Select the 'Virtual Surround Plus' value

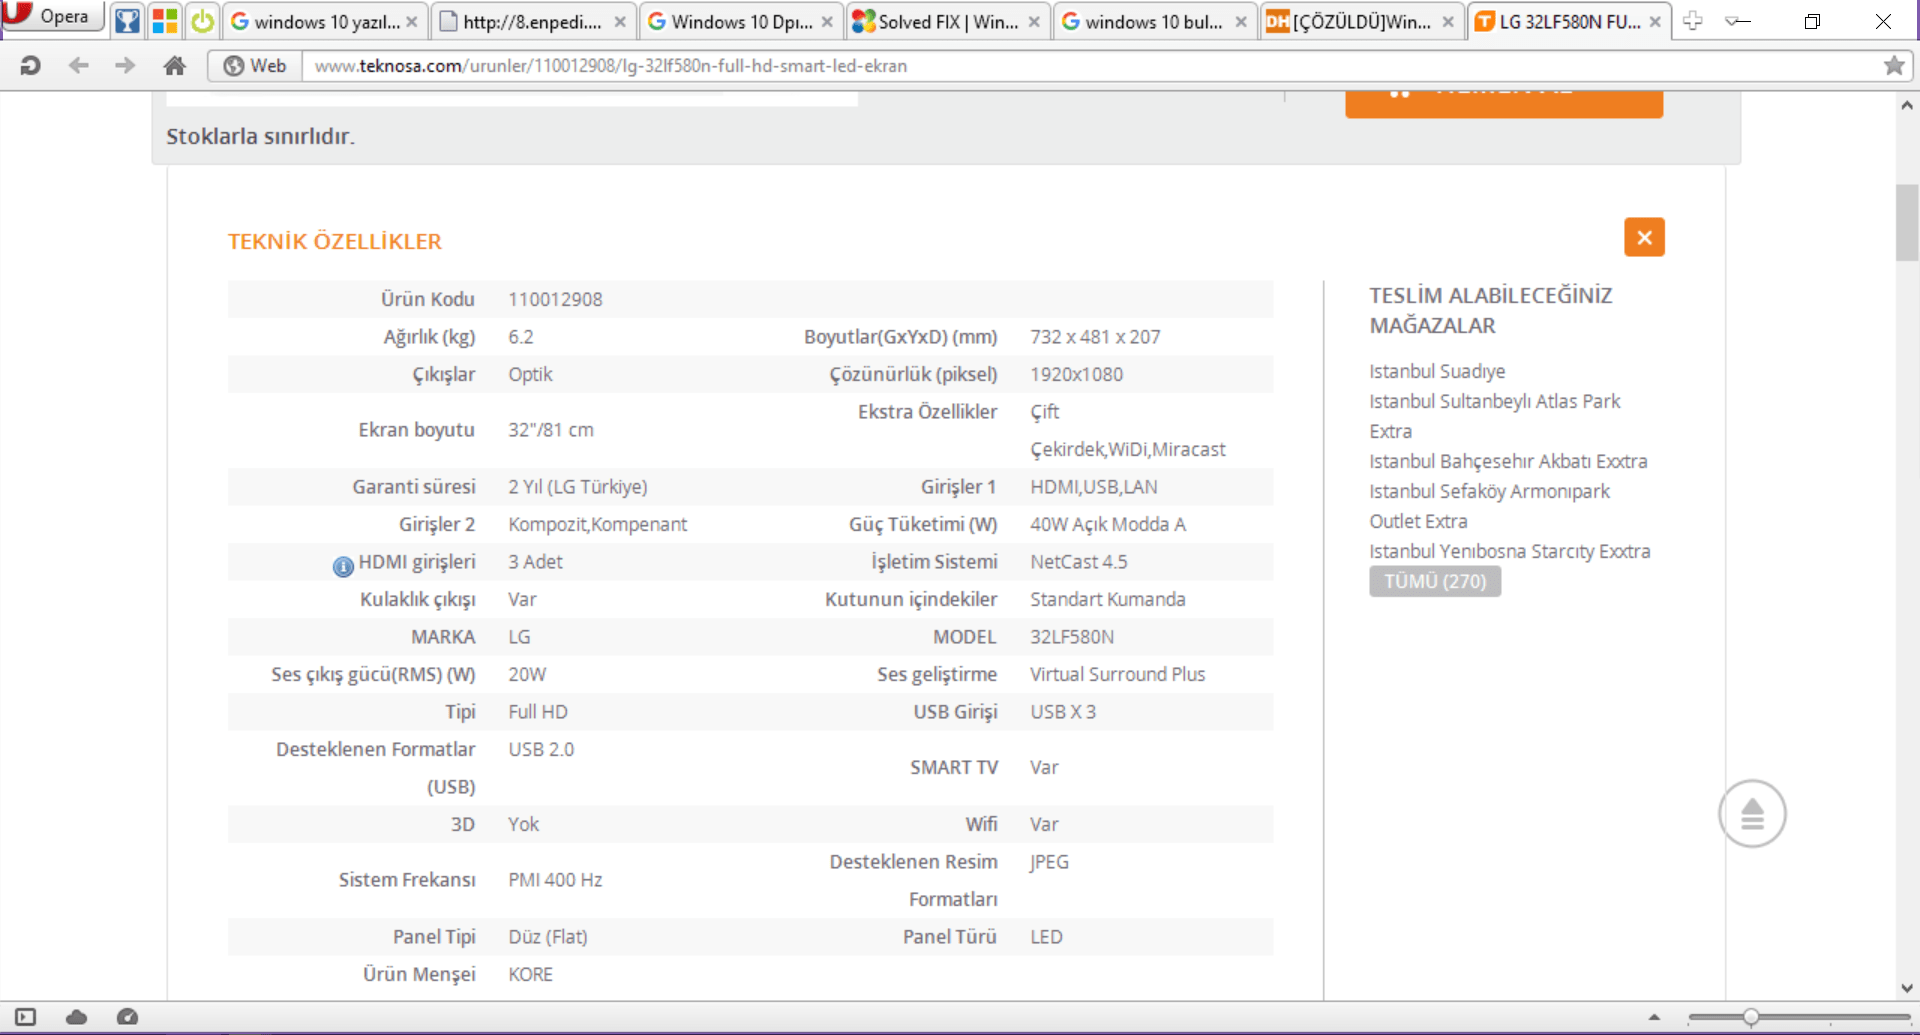pos(1117,674)
